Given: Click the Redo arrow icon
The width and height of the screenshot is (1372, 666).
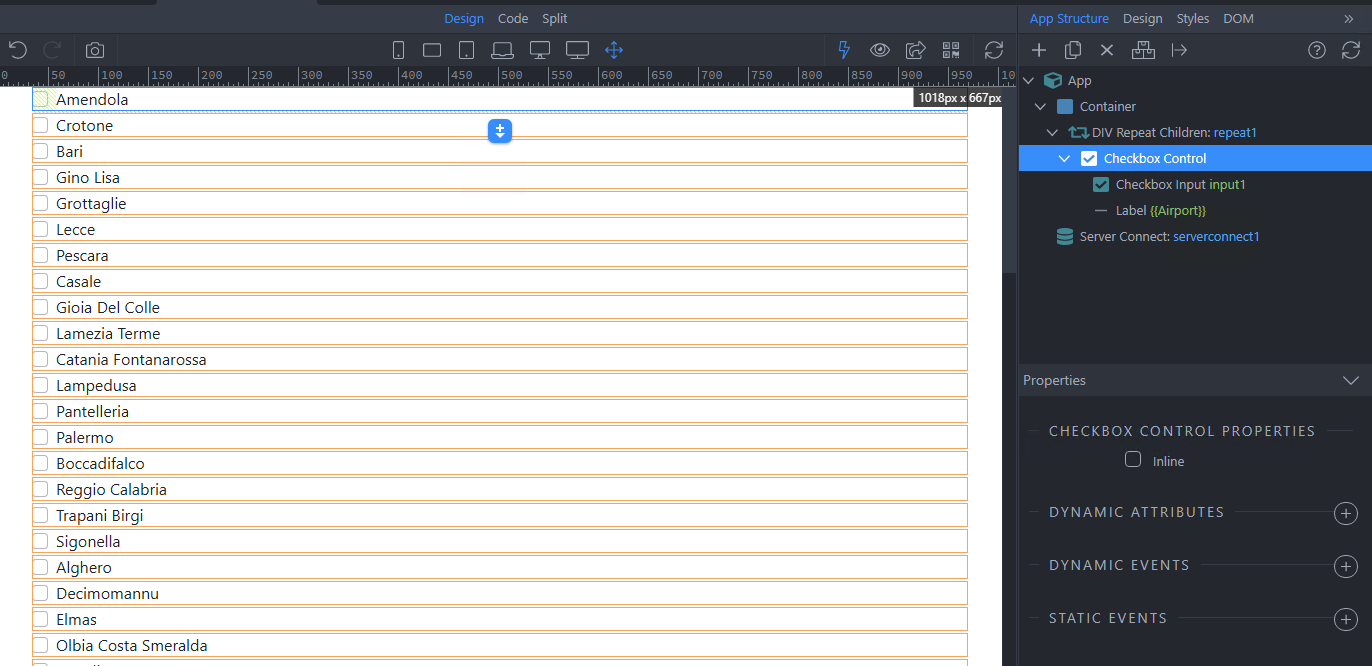Looking at the screenshot, I should [53, 50].
